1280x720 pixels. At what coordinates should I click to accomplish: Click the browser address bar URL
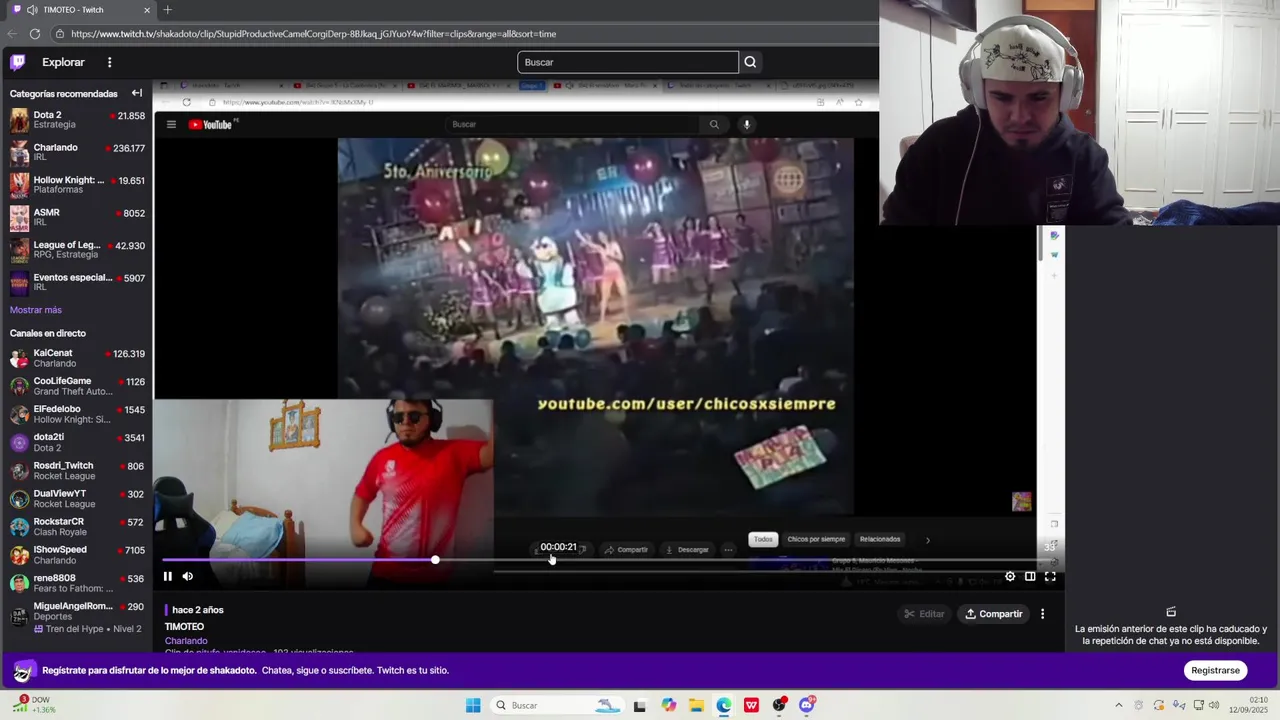coord(313,34)
